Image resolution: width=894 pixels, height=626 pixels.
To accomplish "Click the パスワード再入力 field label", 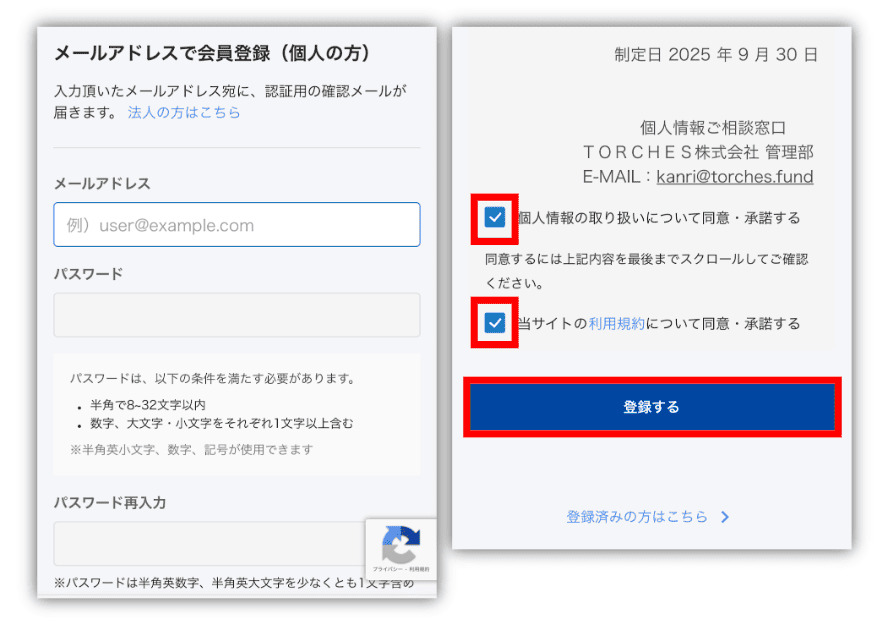I will 110,502.
